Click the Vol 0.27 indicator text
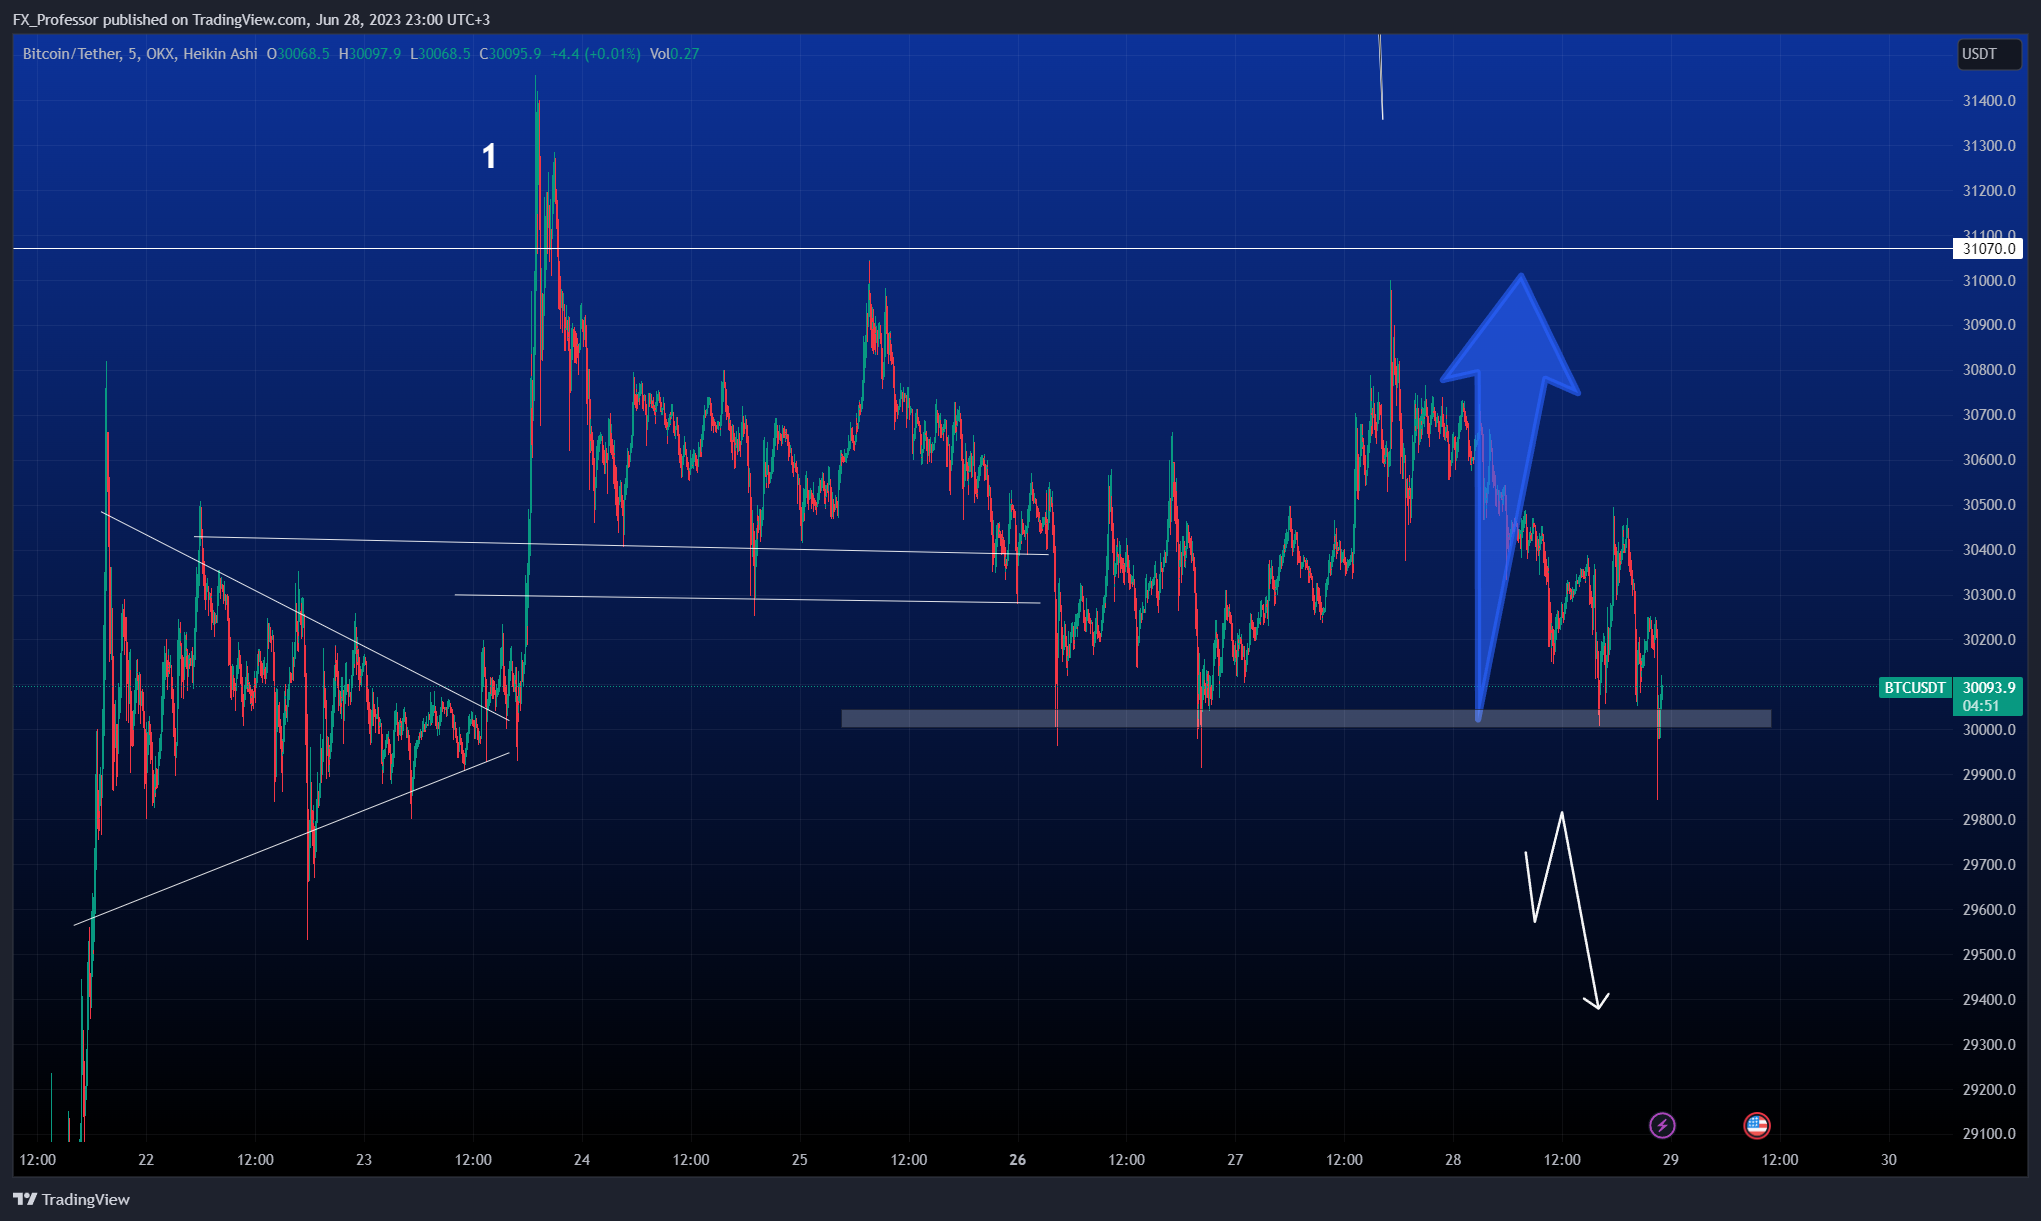Screen dimensions: 2041x1221 tap(674, 54)
